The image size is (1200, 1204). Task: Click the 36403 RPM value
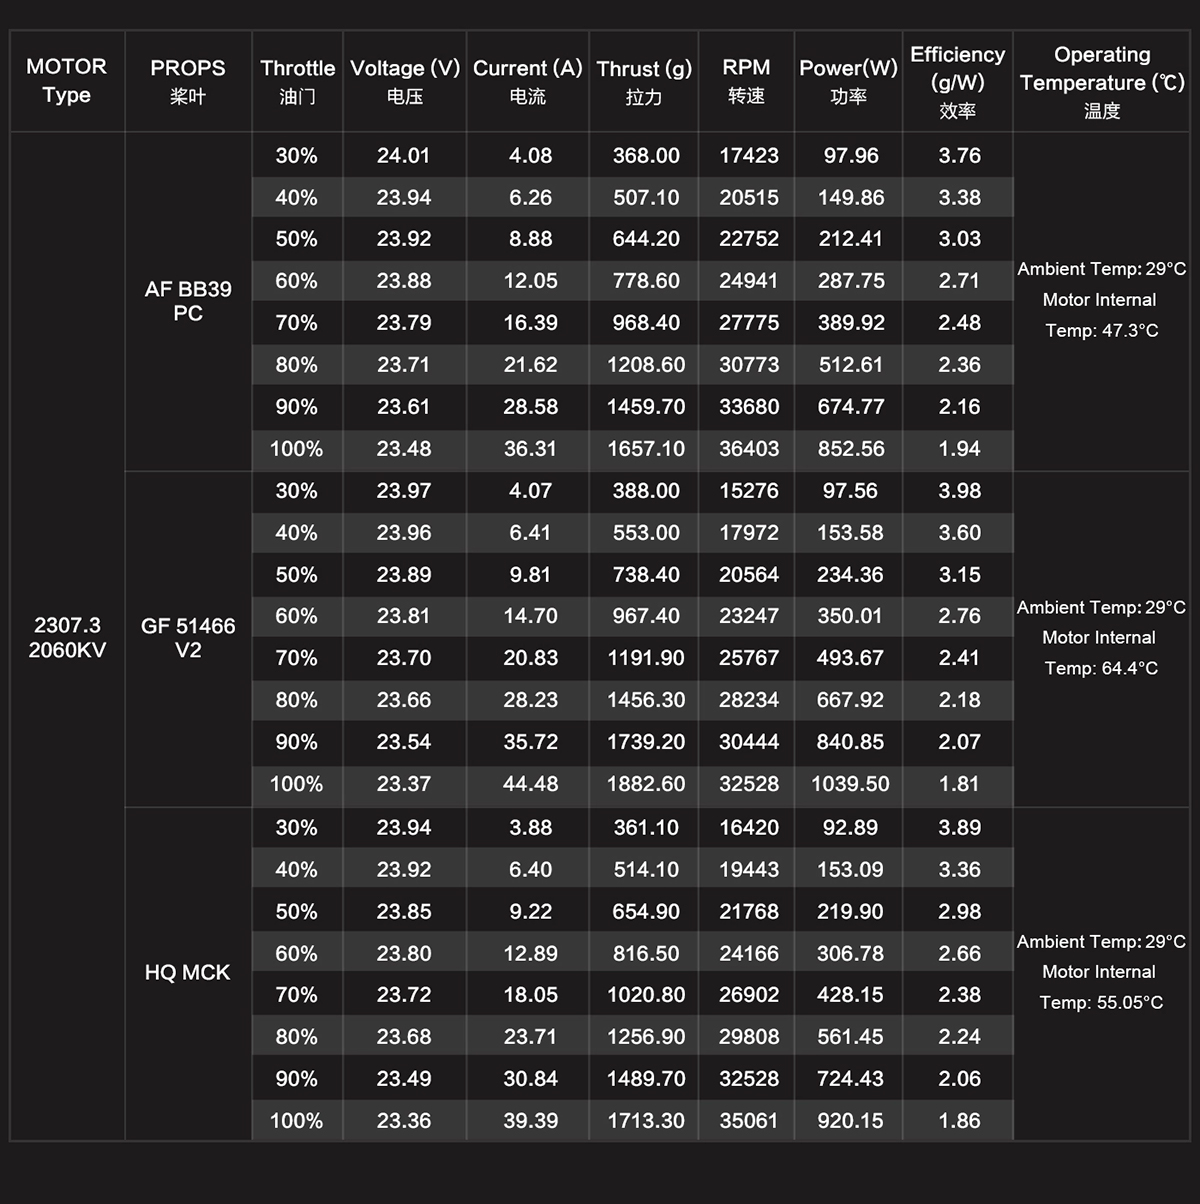coord(749,449)
